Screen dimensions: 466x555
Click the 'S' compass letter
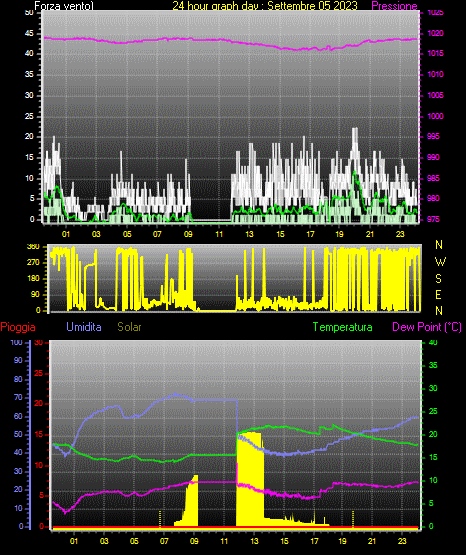438,279
